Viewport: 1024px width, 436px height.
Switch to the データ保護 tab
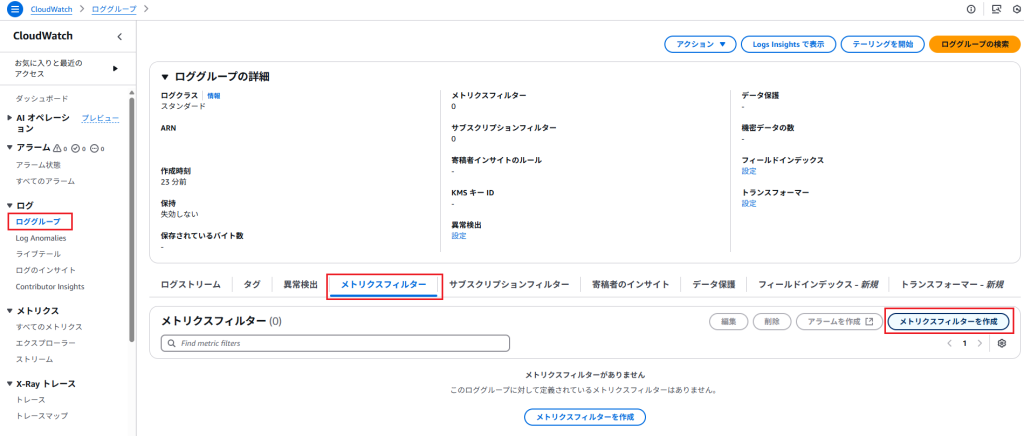click(714, 285)
